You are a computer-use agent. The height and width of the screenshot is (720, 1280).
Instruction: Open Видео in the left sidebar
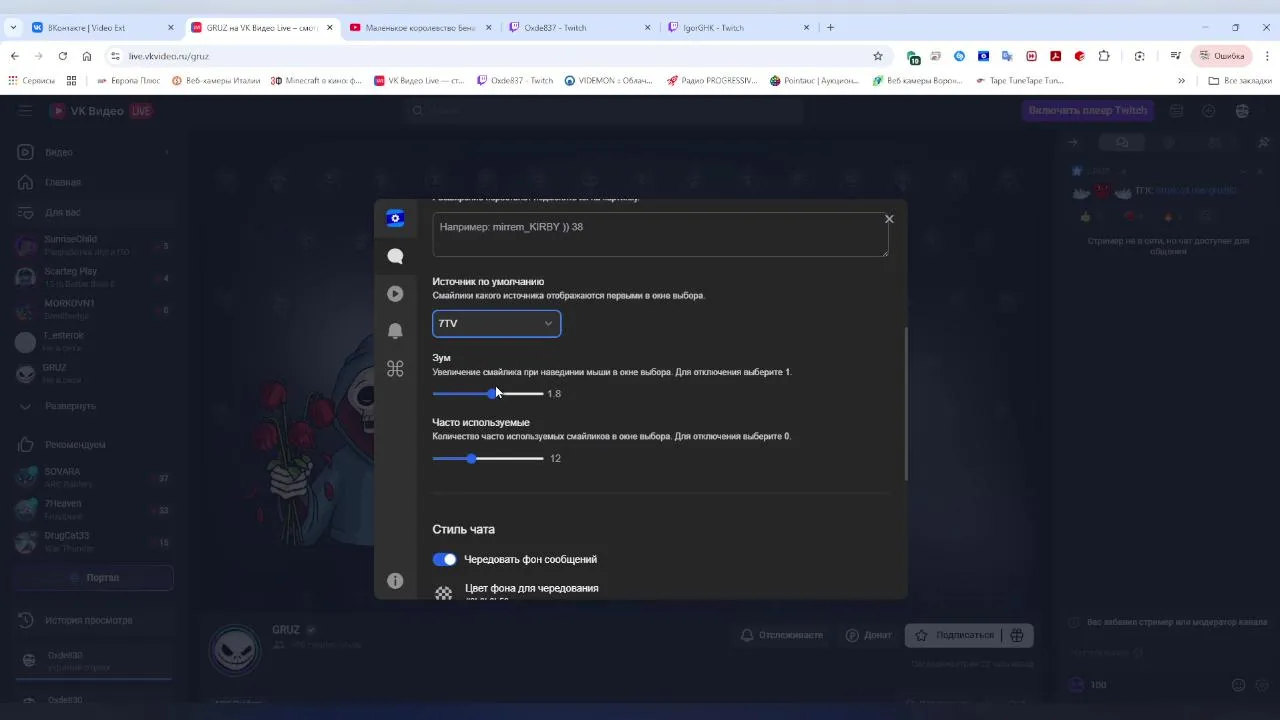click(x=94, y=152)
